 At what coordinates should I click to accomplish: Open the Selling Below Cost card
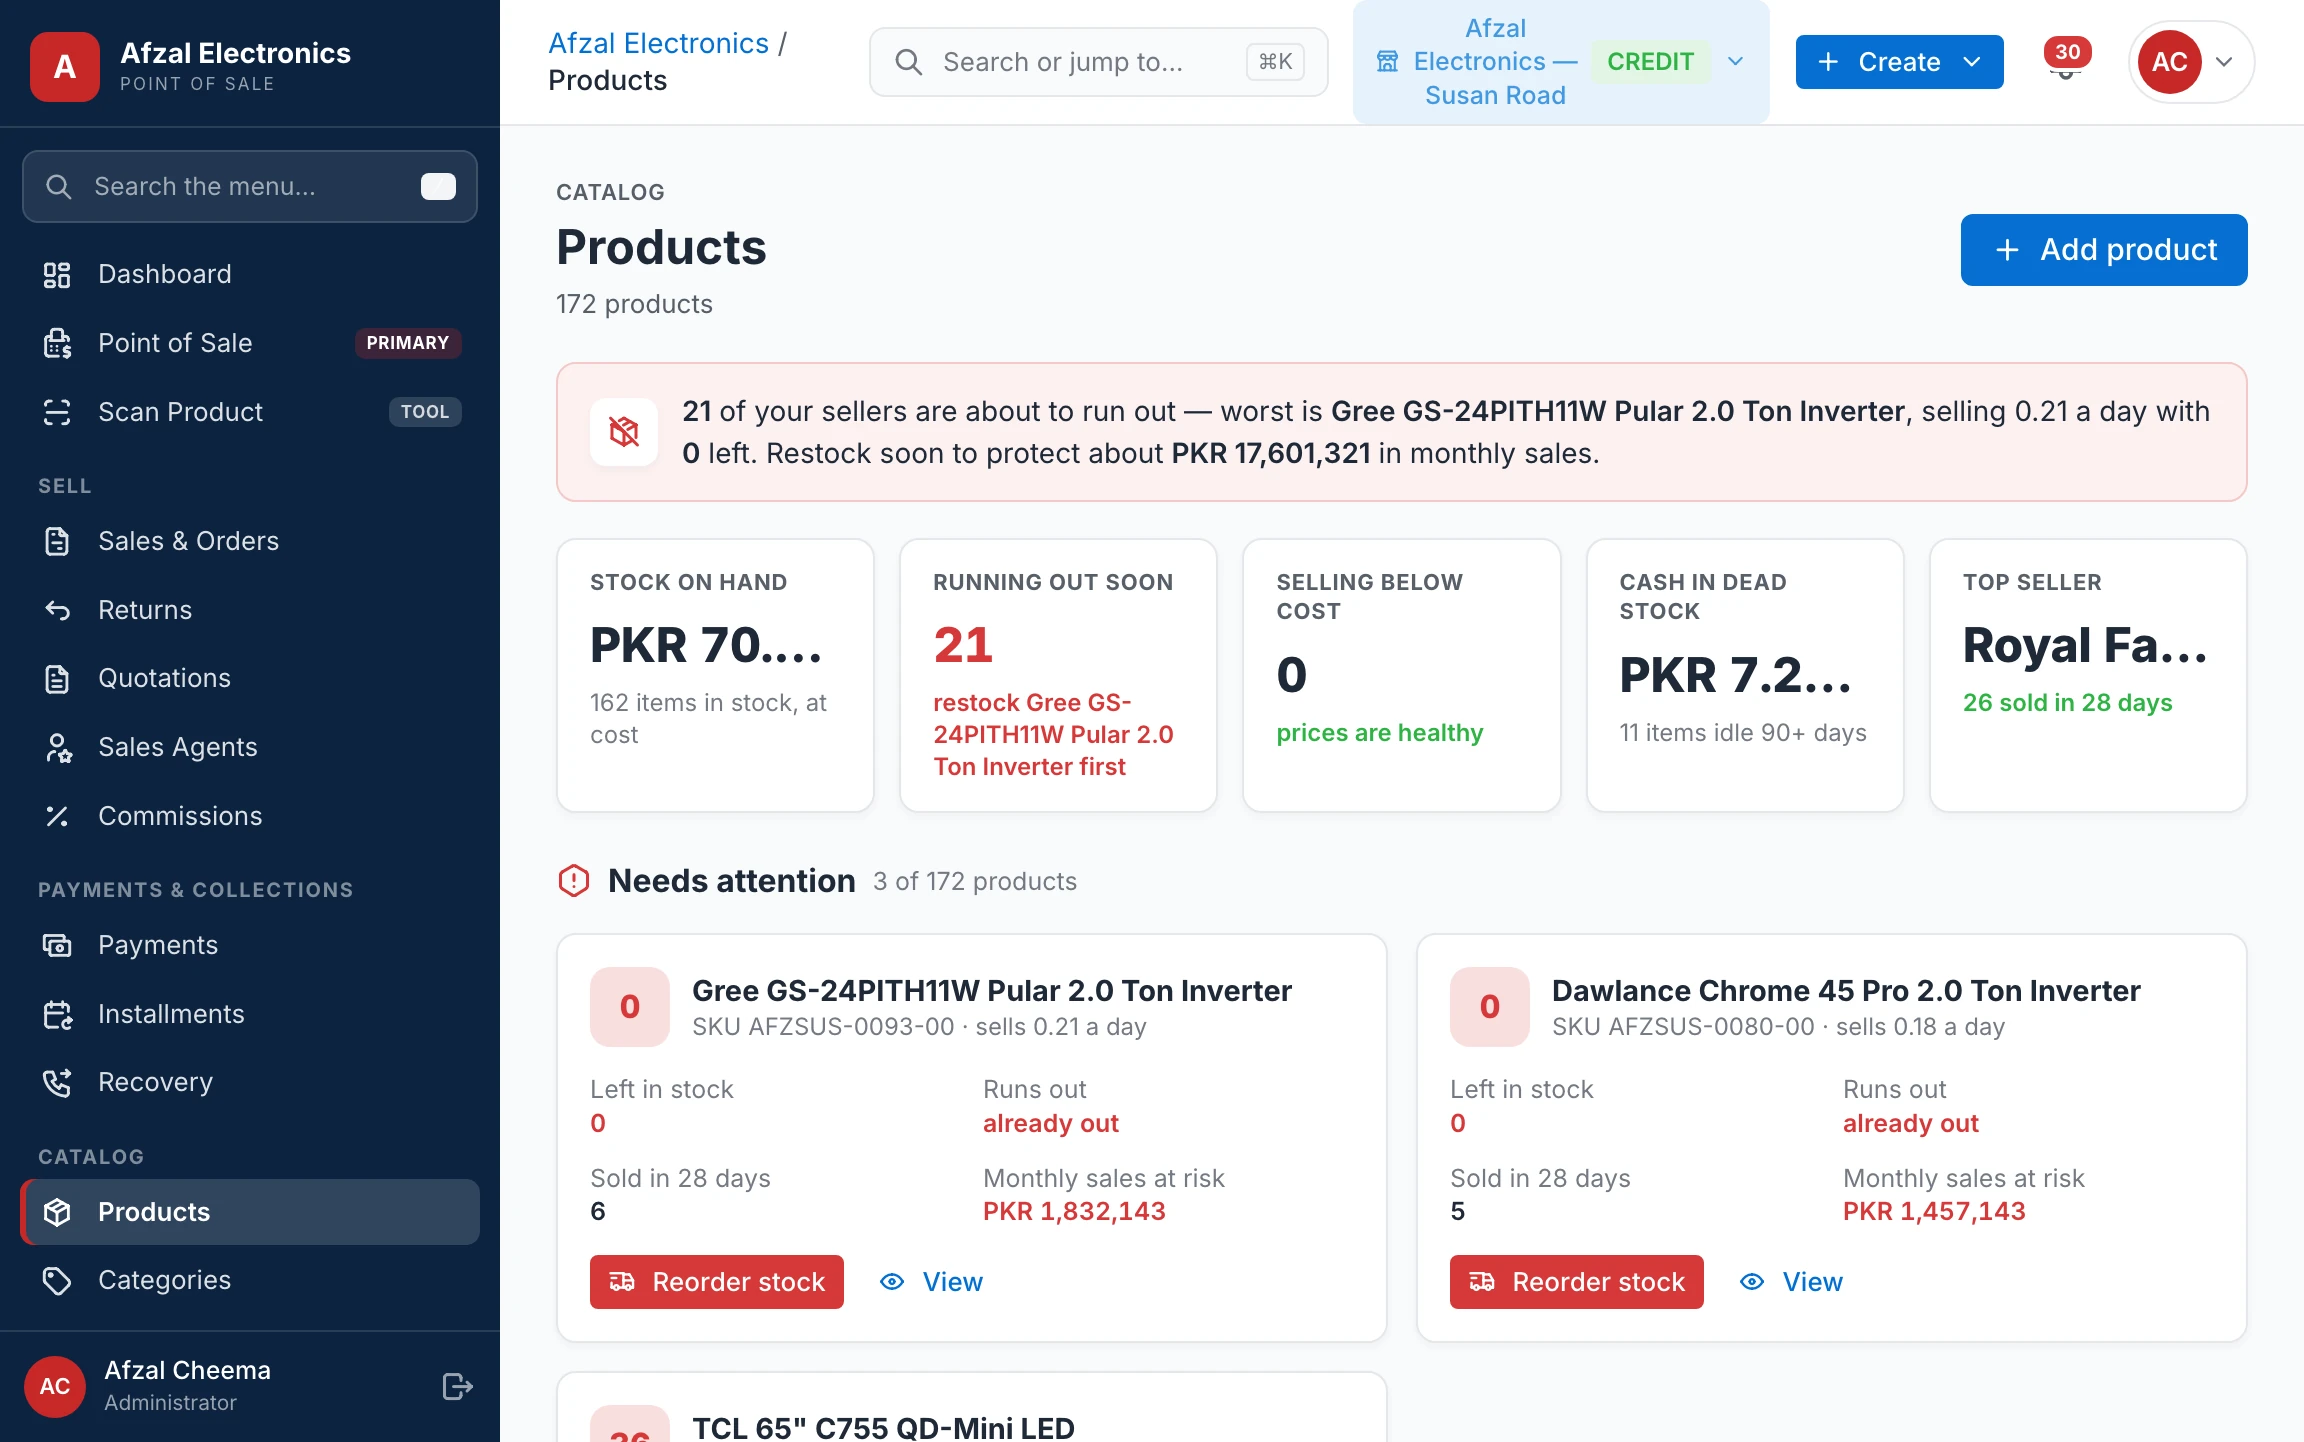1401,676
